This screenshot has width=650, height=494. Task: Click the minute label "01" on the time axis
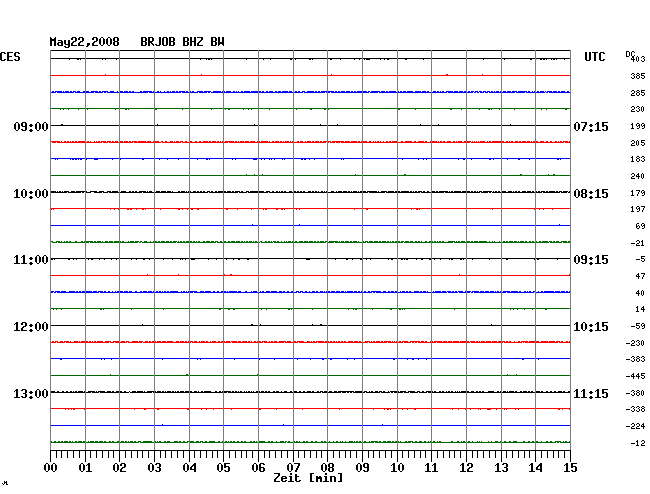pos(85,467)
